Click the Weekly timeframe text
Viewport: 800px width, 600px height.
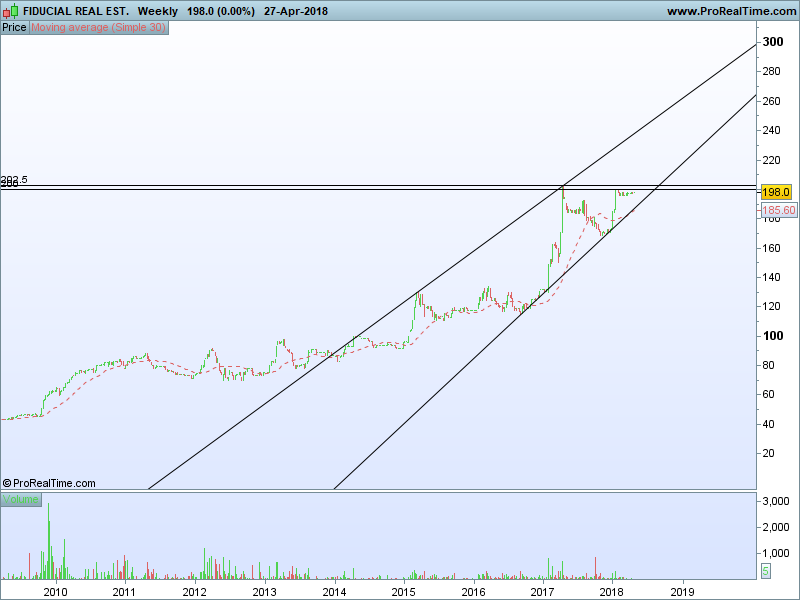[158, 11]
